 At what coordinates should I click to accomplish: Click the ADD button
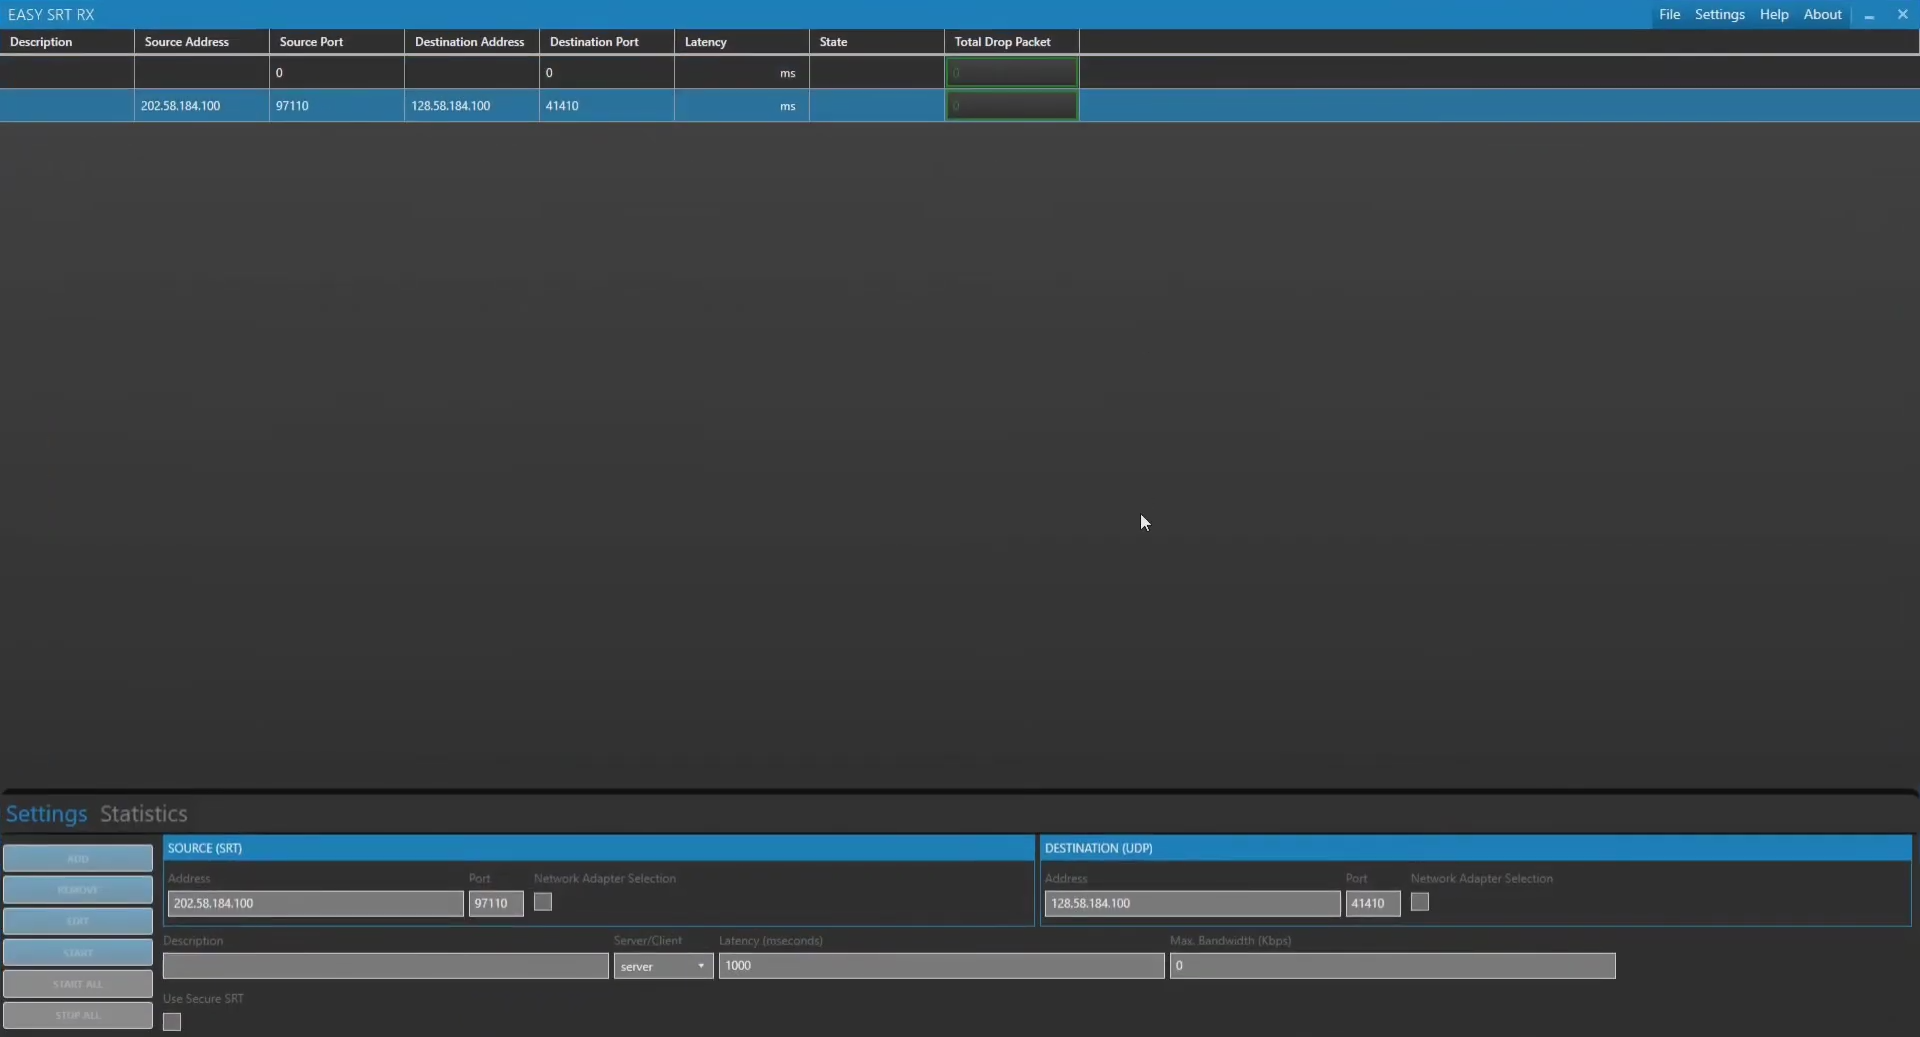pyautogui.click(x=77, y=857)
